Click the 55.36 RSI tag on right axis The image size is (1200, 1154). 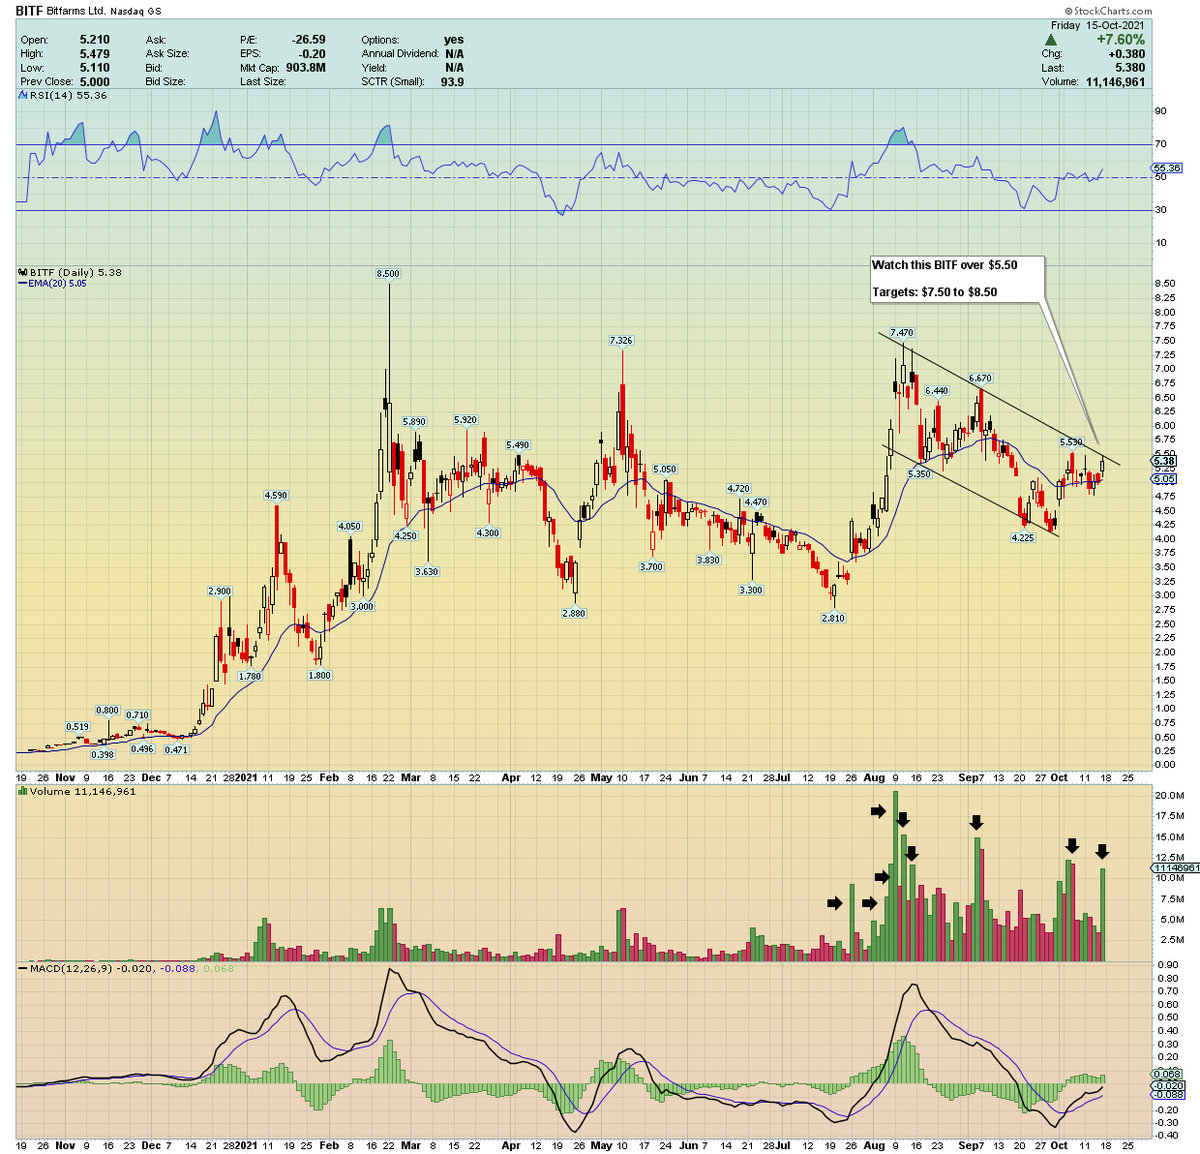(1167, 168)
